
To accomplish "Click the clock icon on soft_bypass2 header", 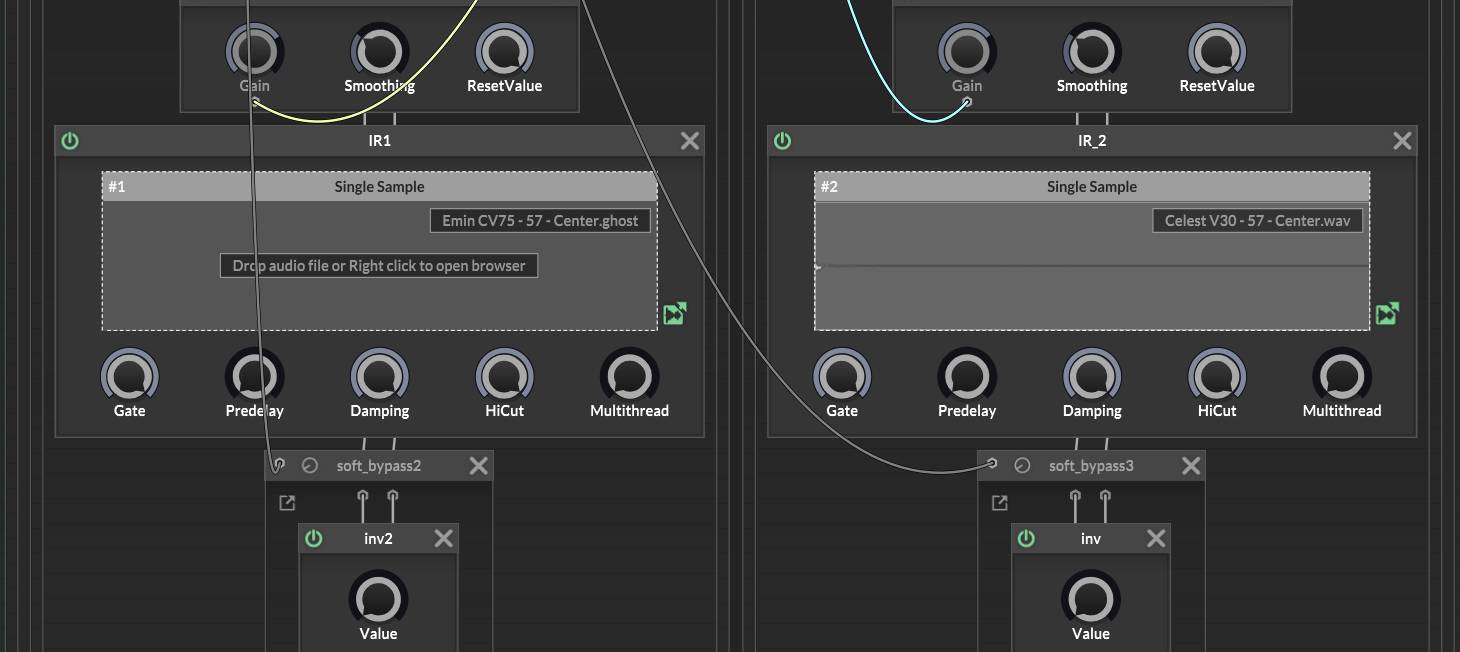I will click(x=309, y=466).
